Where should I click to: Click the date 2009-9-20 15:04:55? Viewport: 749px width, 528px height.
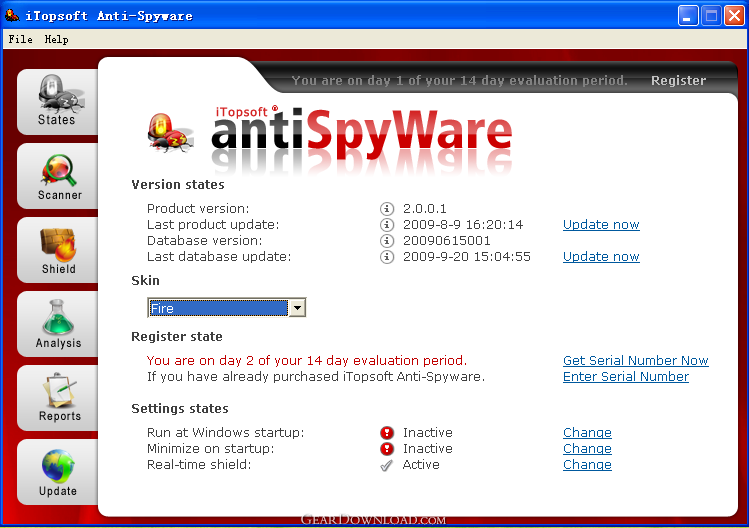[467, 257]
